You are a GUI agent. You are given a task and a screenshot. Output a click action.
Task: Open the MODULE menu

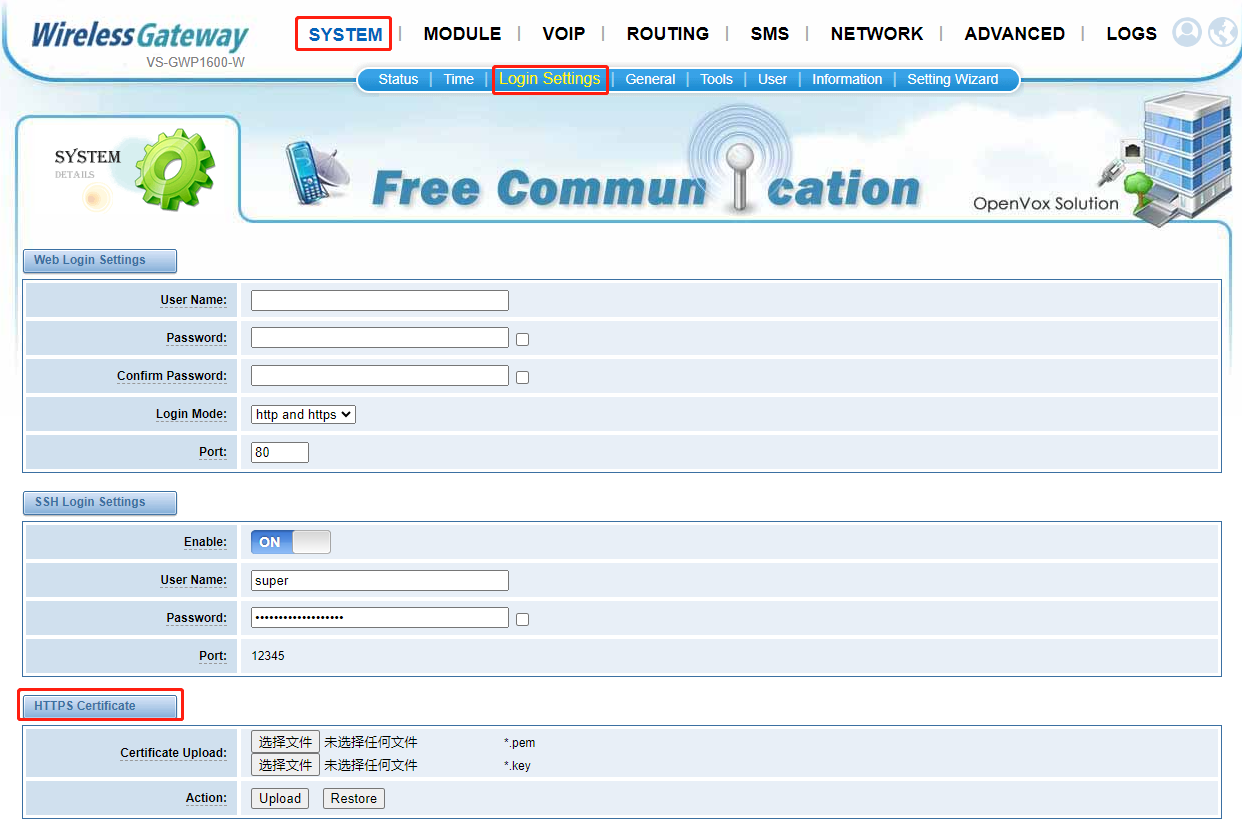pos(462,34)
